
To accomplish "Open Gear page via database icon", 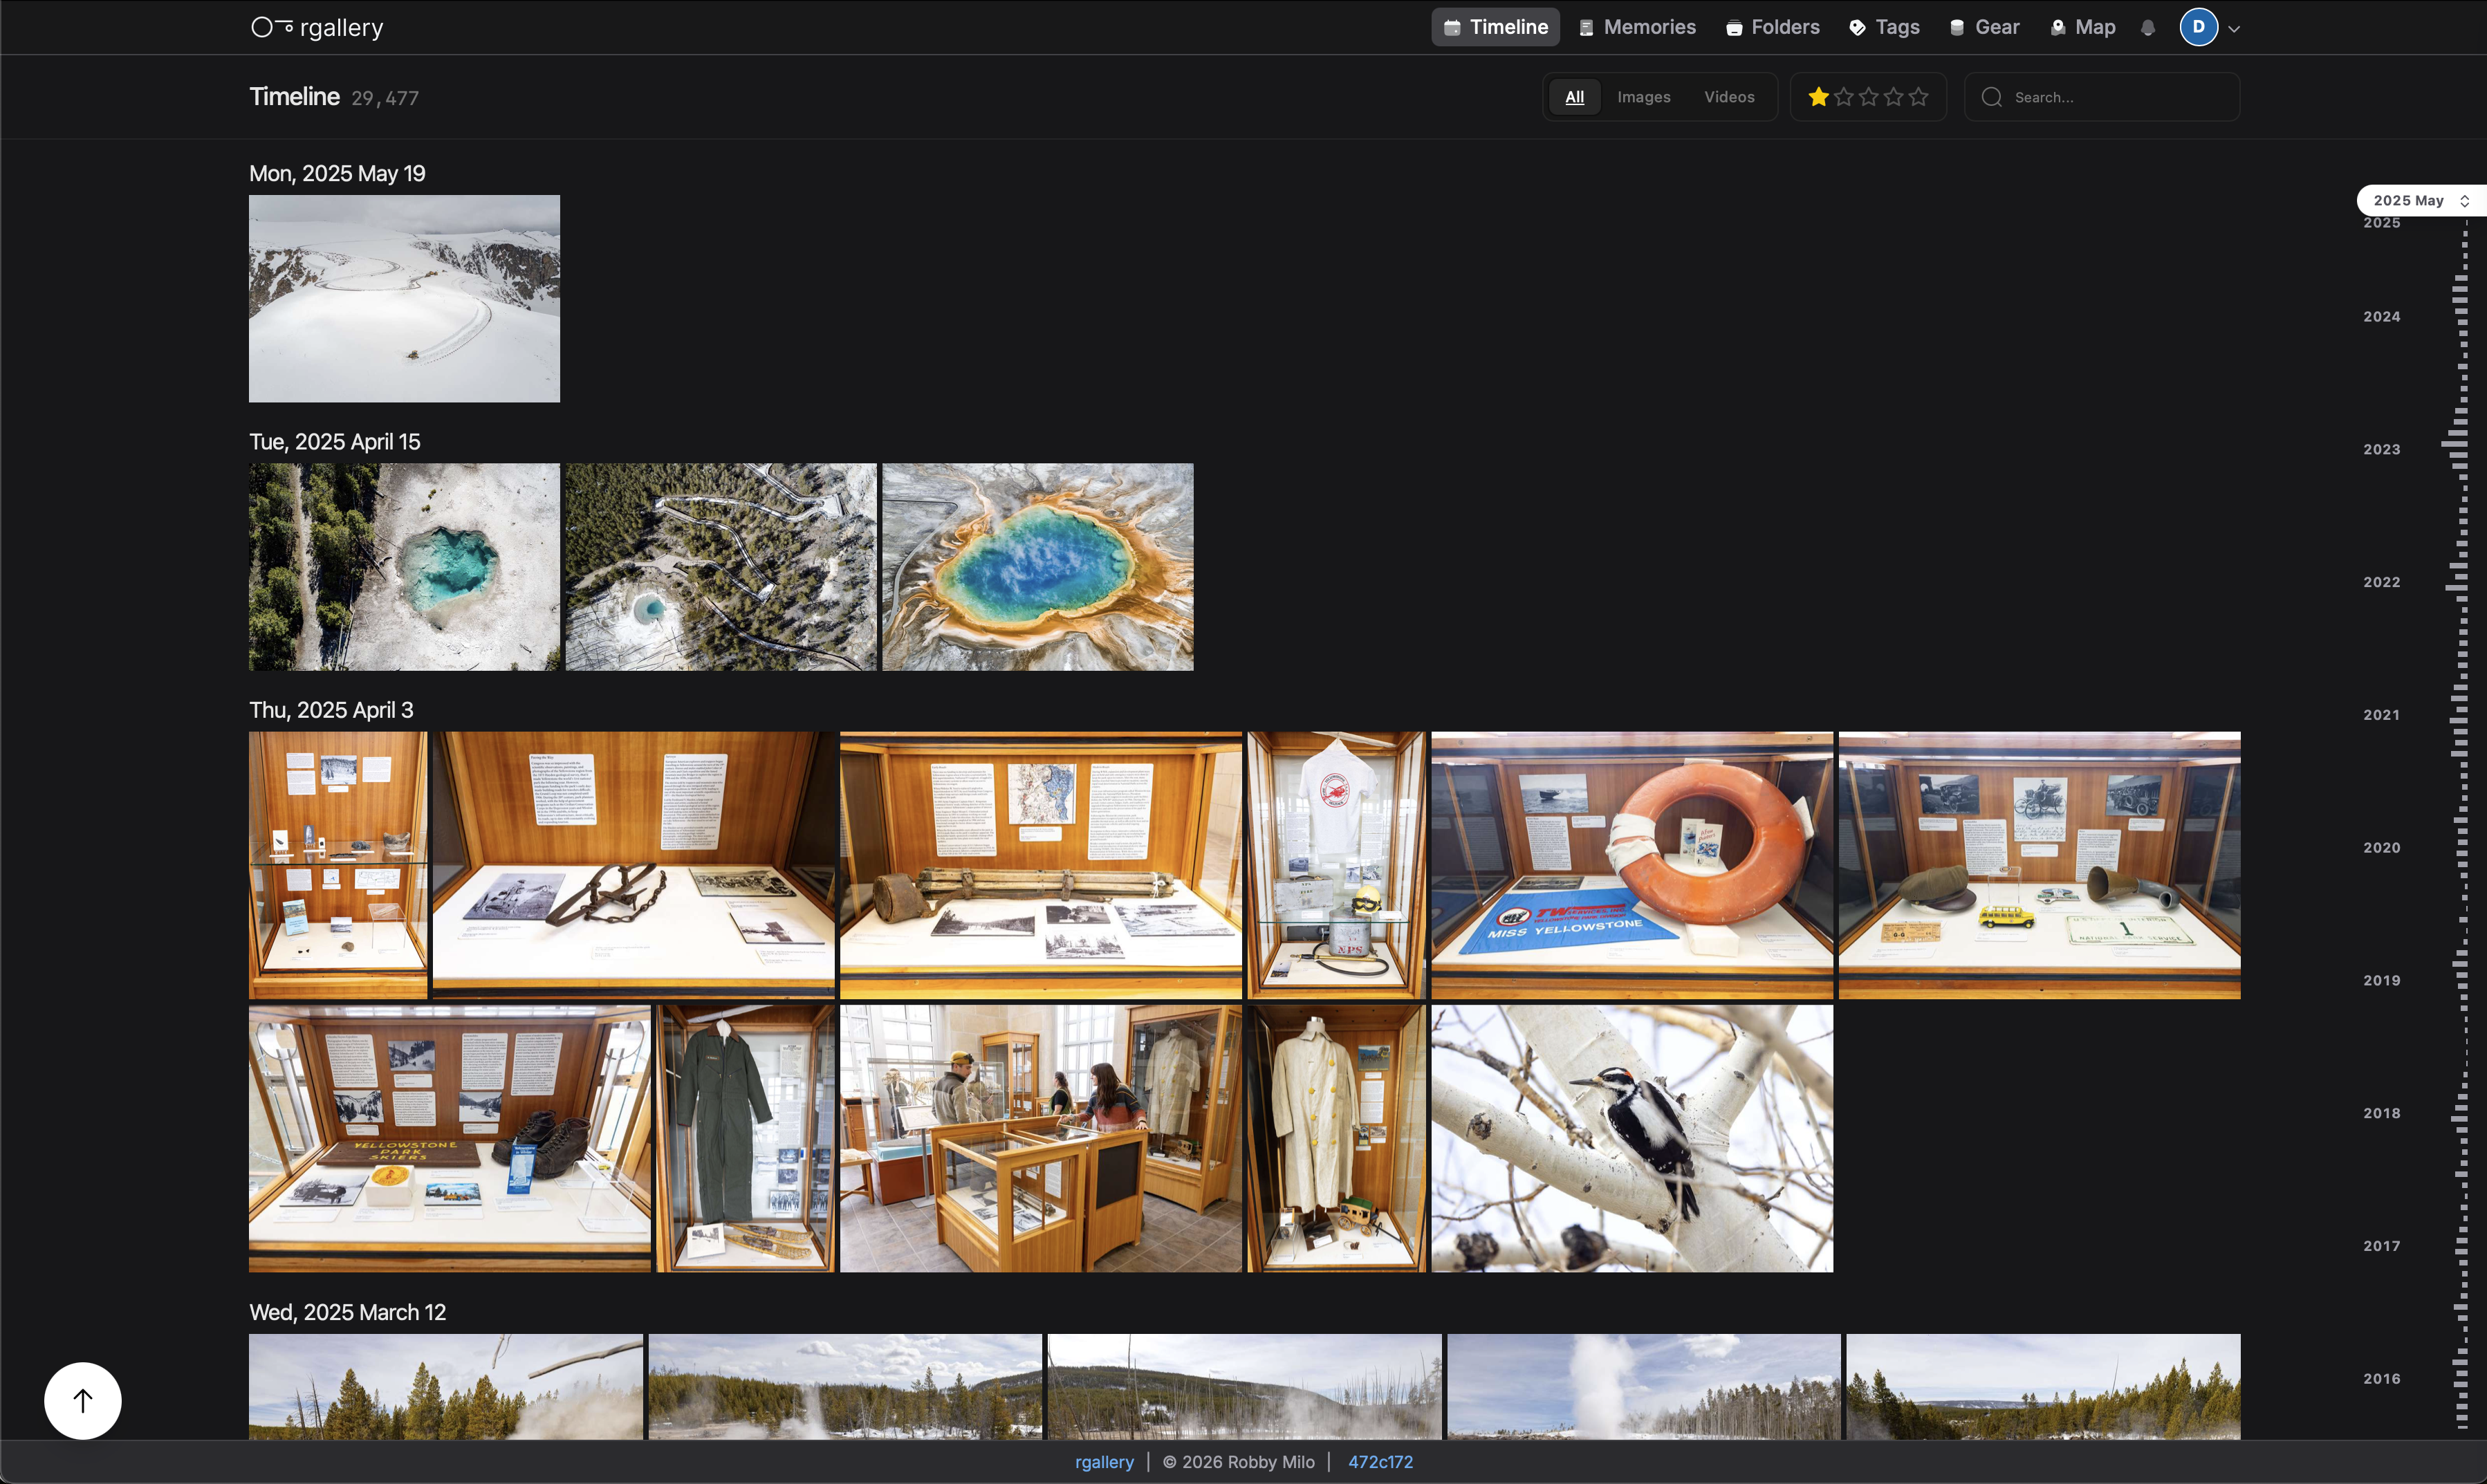I will (1957, 28).
